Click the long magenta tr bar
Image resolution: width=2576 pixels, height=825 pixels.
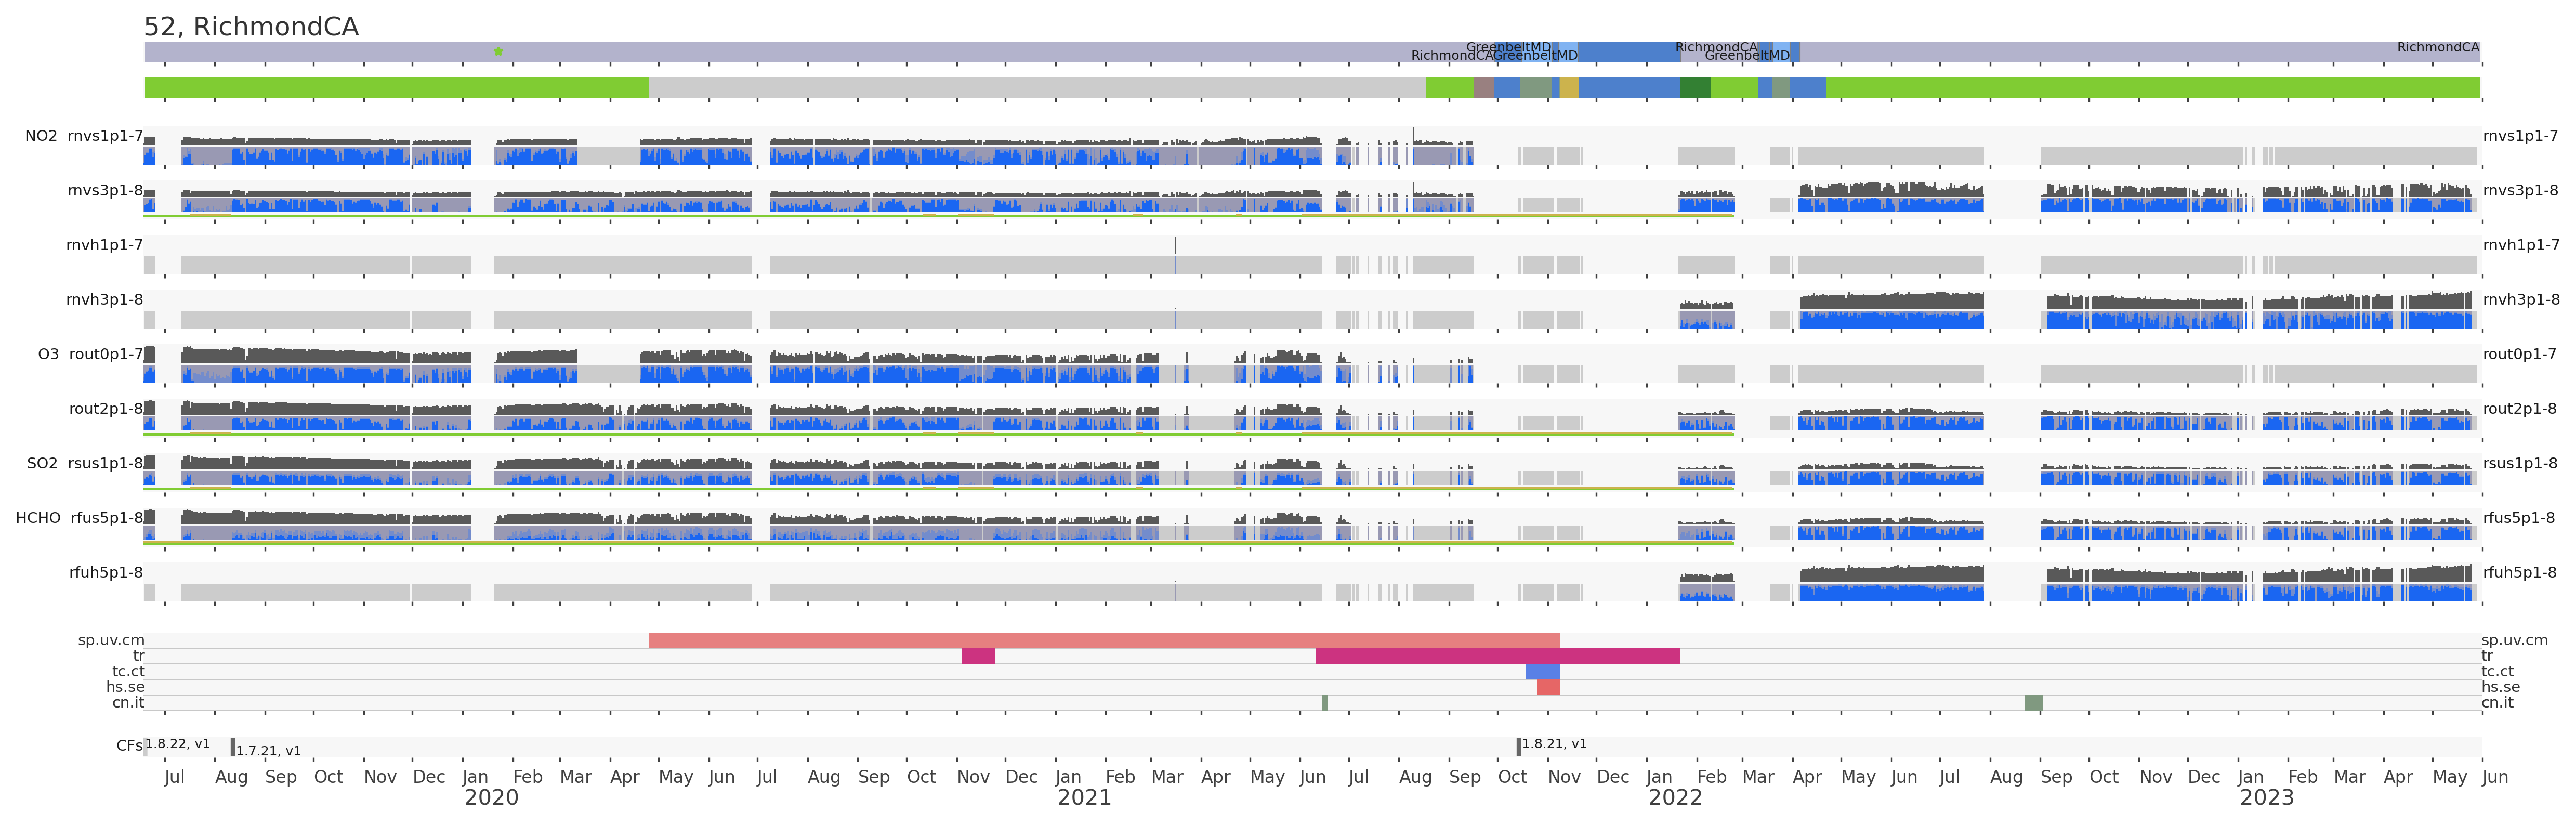click(1497, 656)
